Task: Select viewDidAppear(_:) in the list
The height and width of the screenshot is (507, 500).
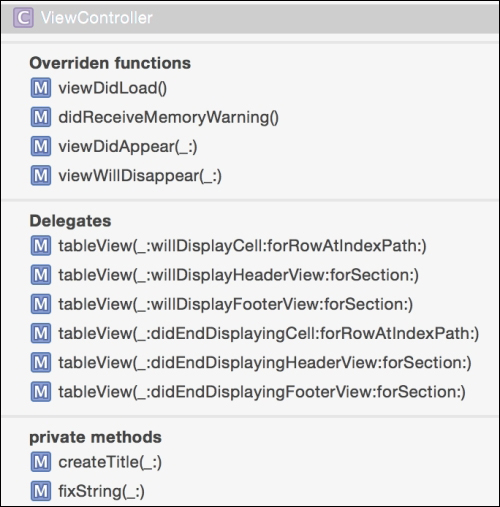Action: (x=128, y=147)
